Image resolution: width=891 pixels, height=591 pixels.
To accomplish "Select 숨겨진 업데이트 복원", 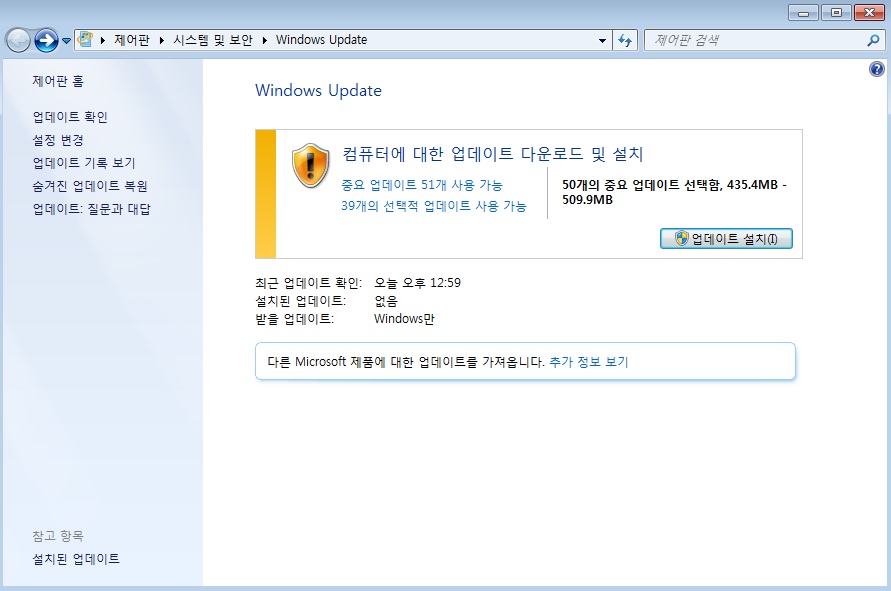I will point(90,186).
